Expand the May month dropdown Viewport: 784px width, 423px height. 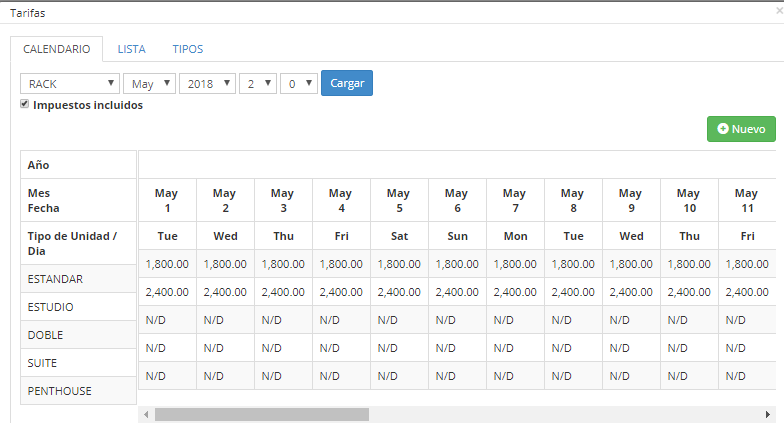pyautogui.click(x=149, y=84)
